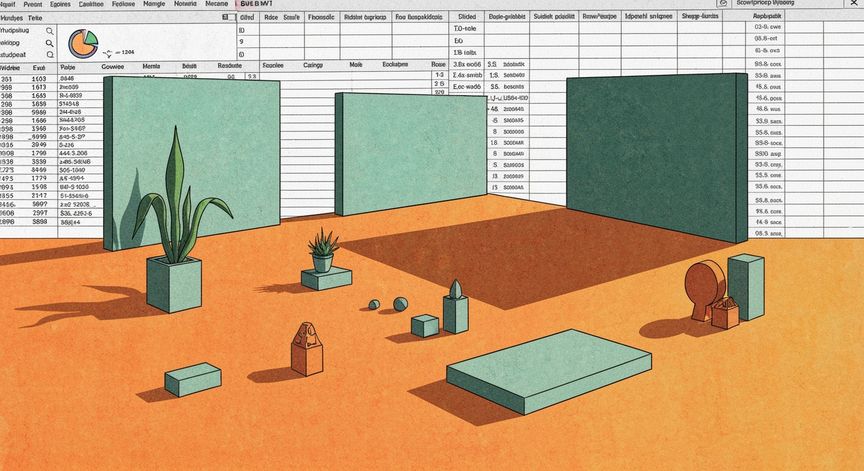This screenshot has width=864, height=471.
Task: Click the cell containing 2147
Action: (39, 196)
